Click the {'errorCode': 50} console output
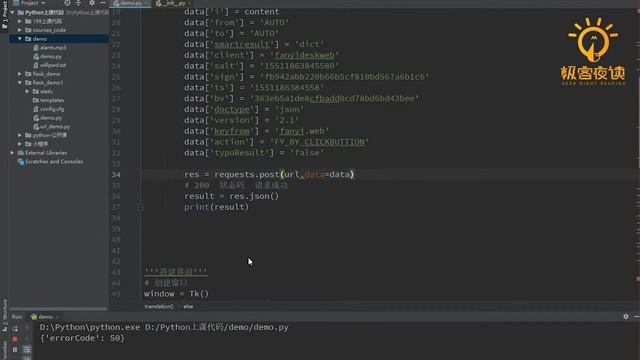The width and height of the screenshot is (640, 360). tap(82, 338)
